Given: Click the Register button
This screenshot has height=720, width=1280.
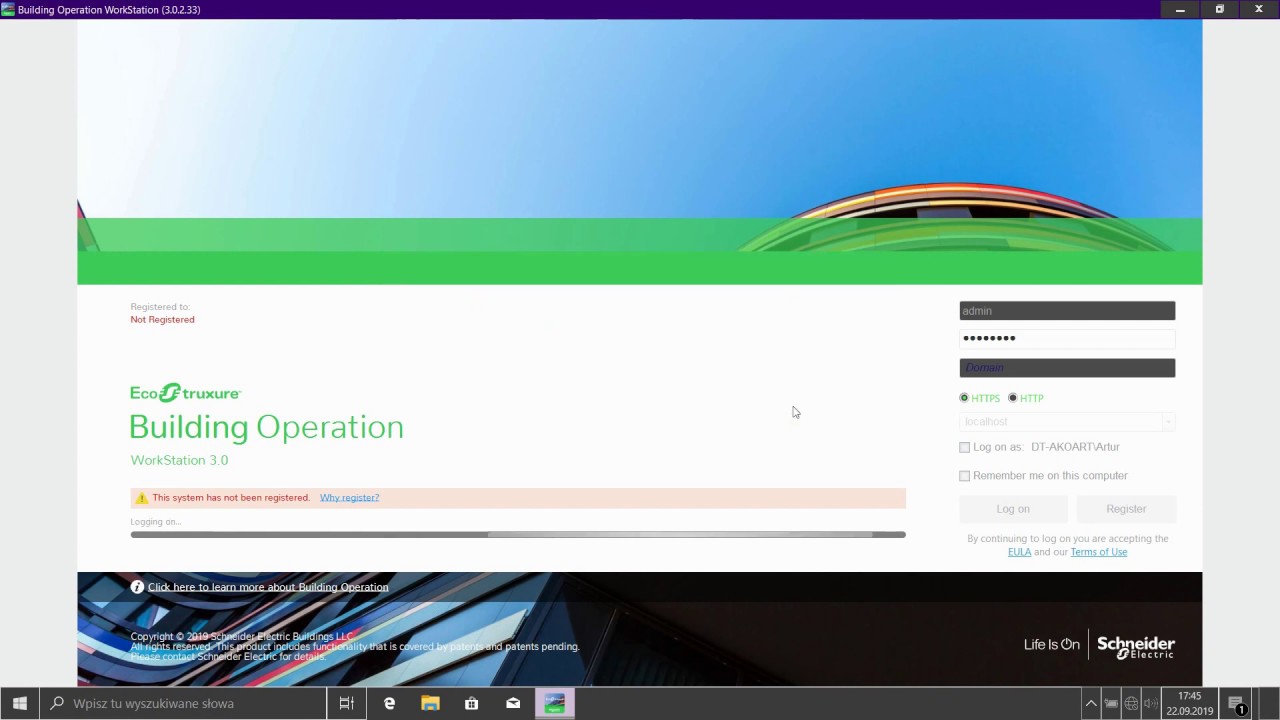Looking at the screenshot, I should point(1126,509).
